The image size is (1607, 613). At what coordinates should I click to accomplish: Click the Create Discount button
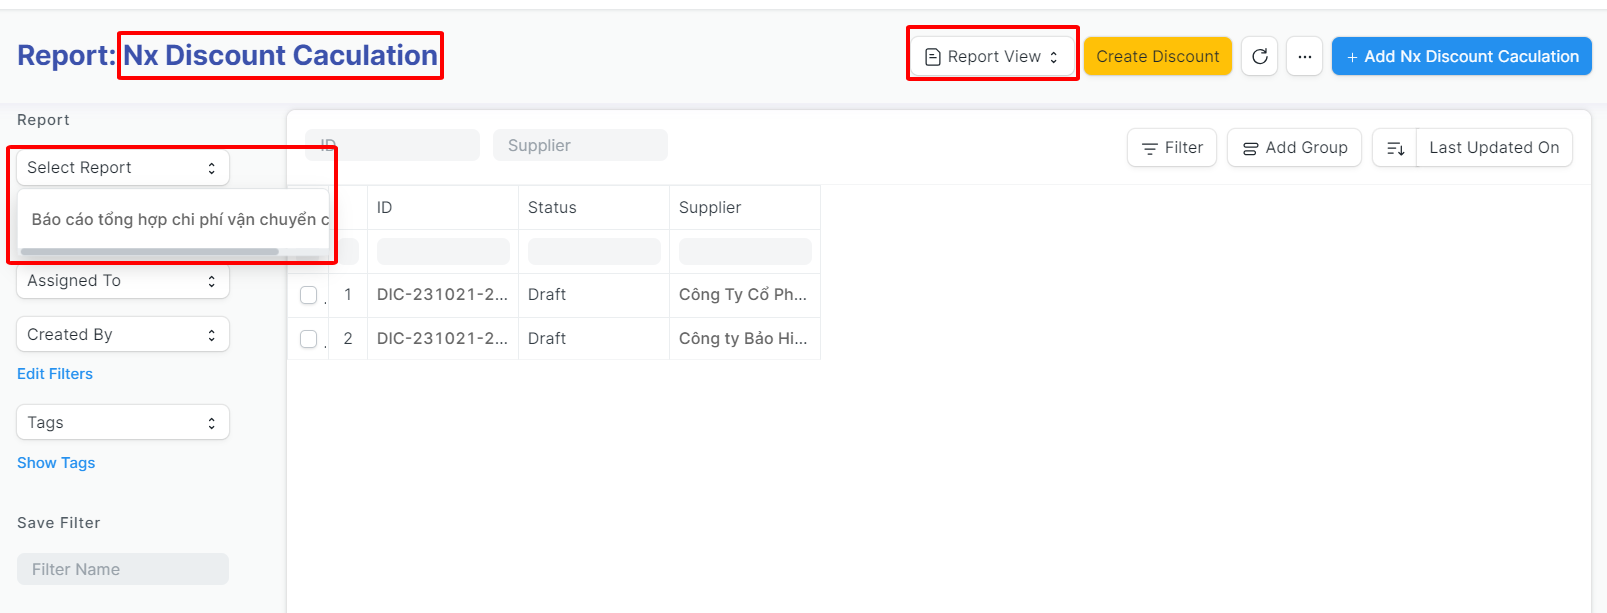1157,57
